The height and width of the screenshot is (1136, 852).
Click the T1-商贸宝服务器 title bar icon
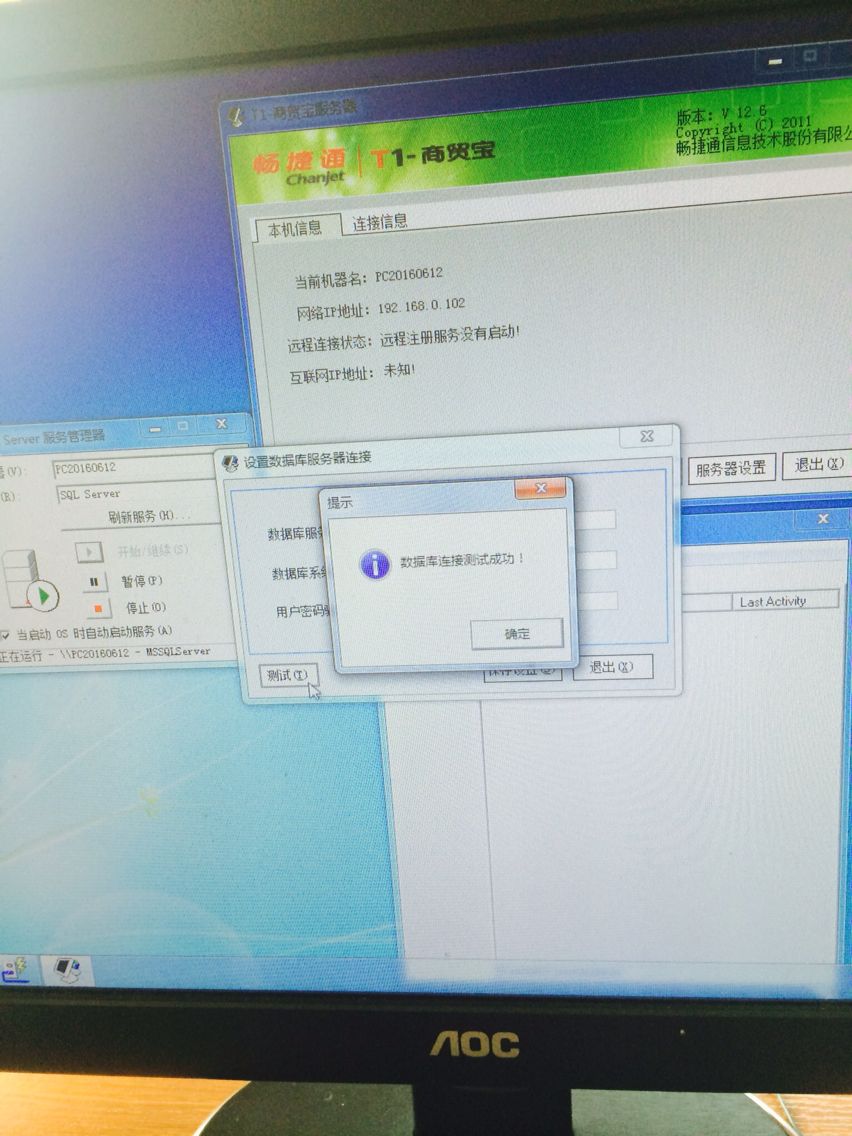(x=236, y=117)
